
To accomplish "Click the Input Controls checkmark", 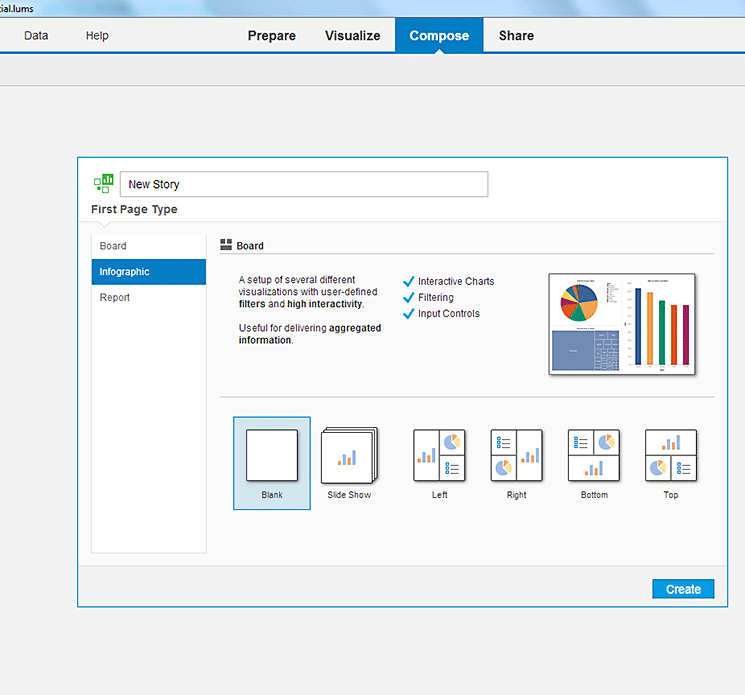I will pyautogui.click(x=408, y=314).
